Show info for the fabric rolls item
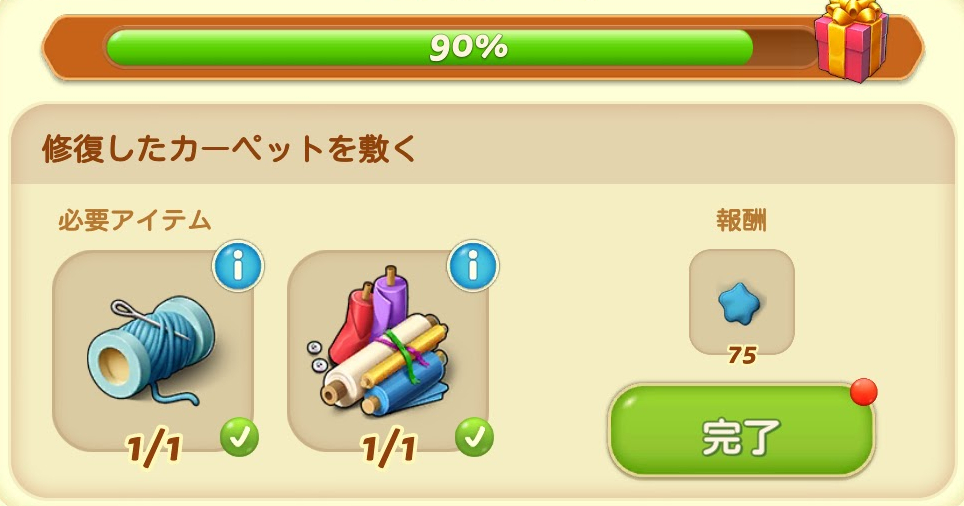Viewport: 964px width, 506px height. pos(473,266)
